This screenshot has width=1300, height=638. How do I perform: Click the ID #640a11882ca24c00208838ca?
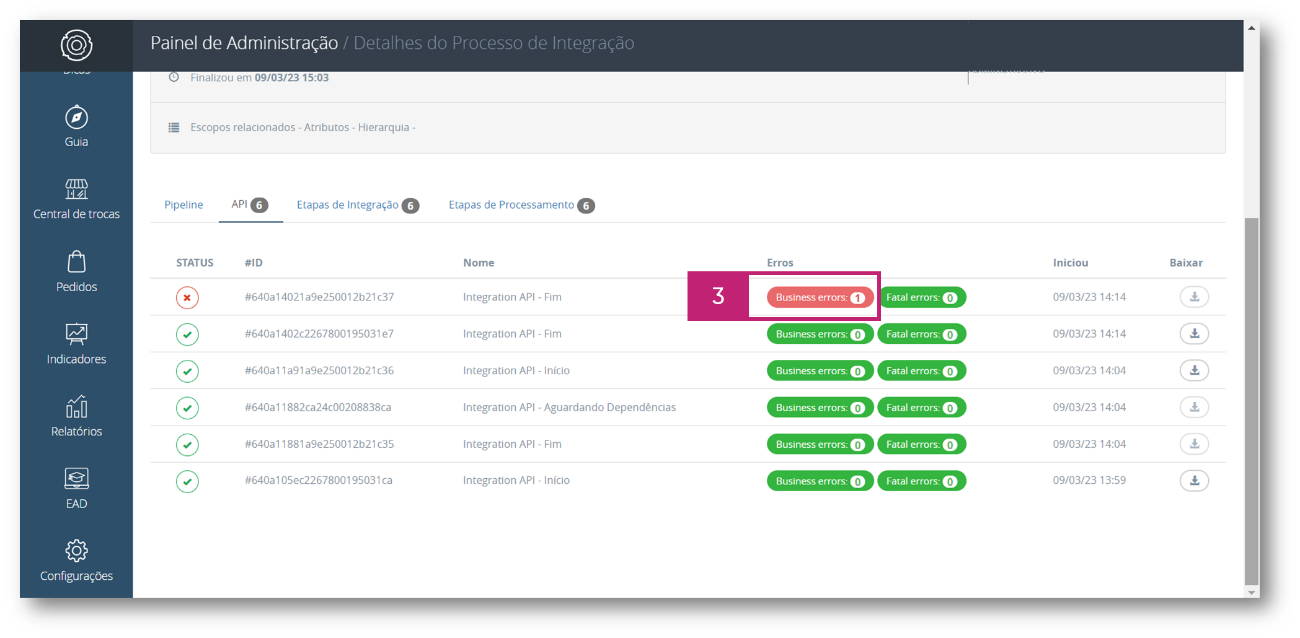click(x=318, y=408)
